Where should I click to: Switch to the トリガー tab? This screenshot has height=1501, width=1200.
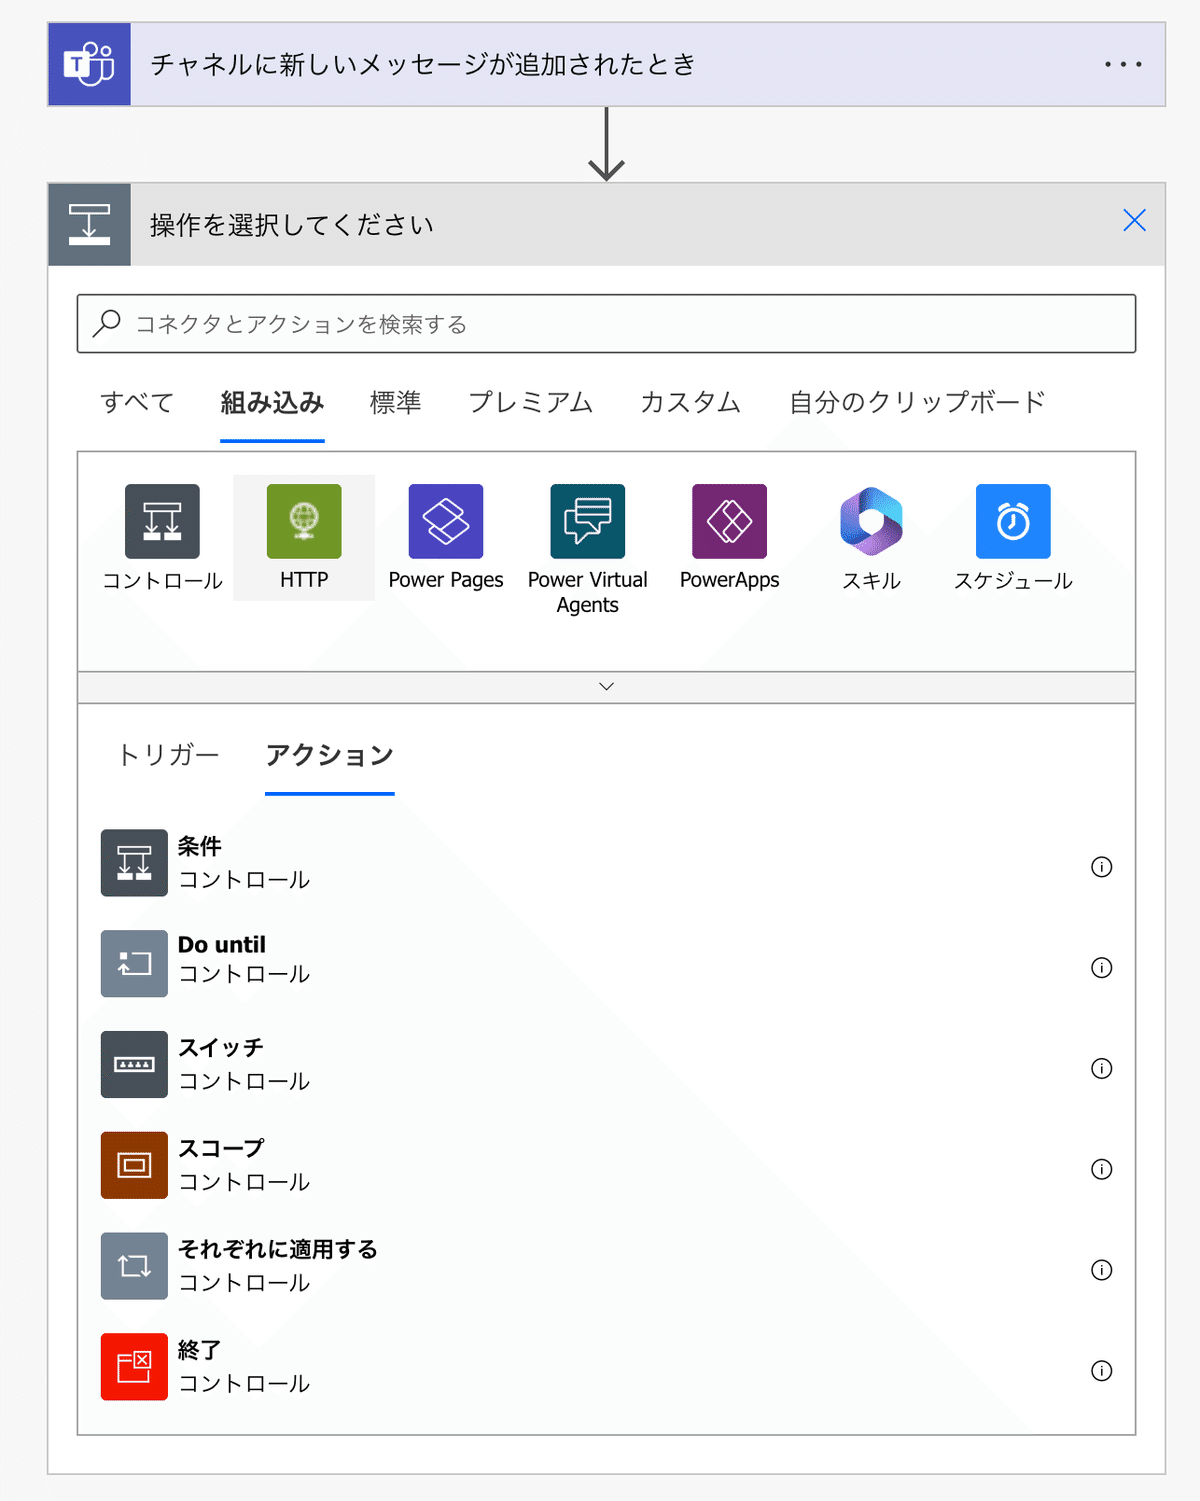click(x=168, y=754)
